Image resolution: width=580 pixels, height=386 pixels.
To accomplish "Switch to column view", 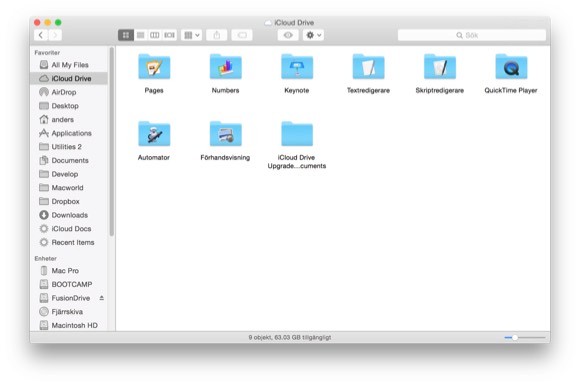I will [x=155, y=35].
